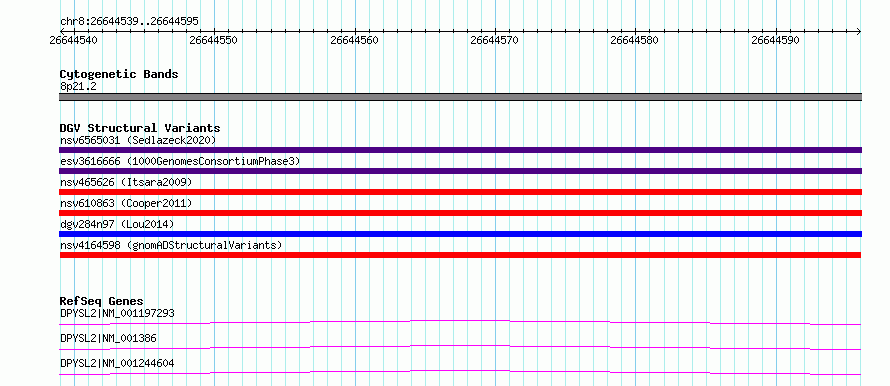Viewport: 890px width, 386px height.
Task: Open dgv284n97 (Lou2014) variant label
Action: pyautogui.click(x=117, y=224)
